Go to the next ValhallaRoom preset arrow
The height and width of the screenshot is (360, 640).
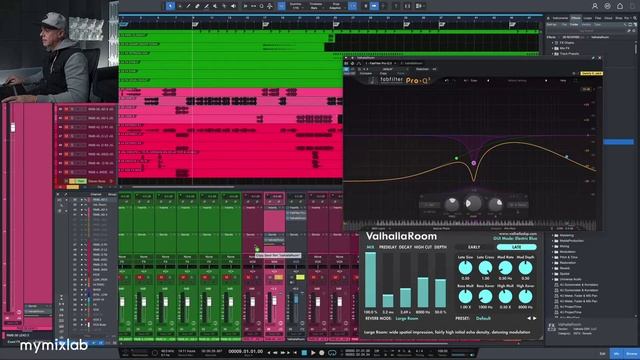coord(535,318)
